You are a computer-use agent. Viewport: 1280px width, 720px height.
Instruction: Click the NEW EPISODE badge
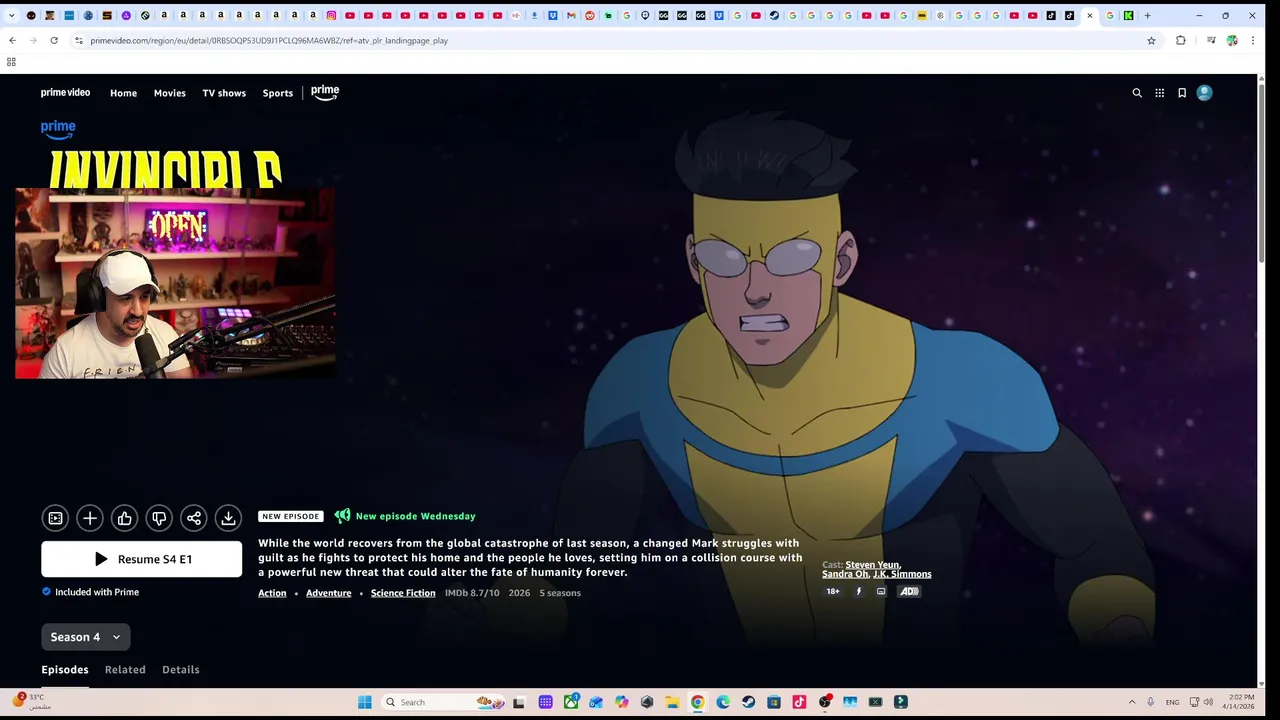click(291, 516)
